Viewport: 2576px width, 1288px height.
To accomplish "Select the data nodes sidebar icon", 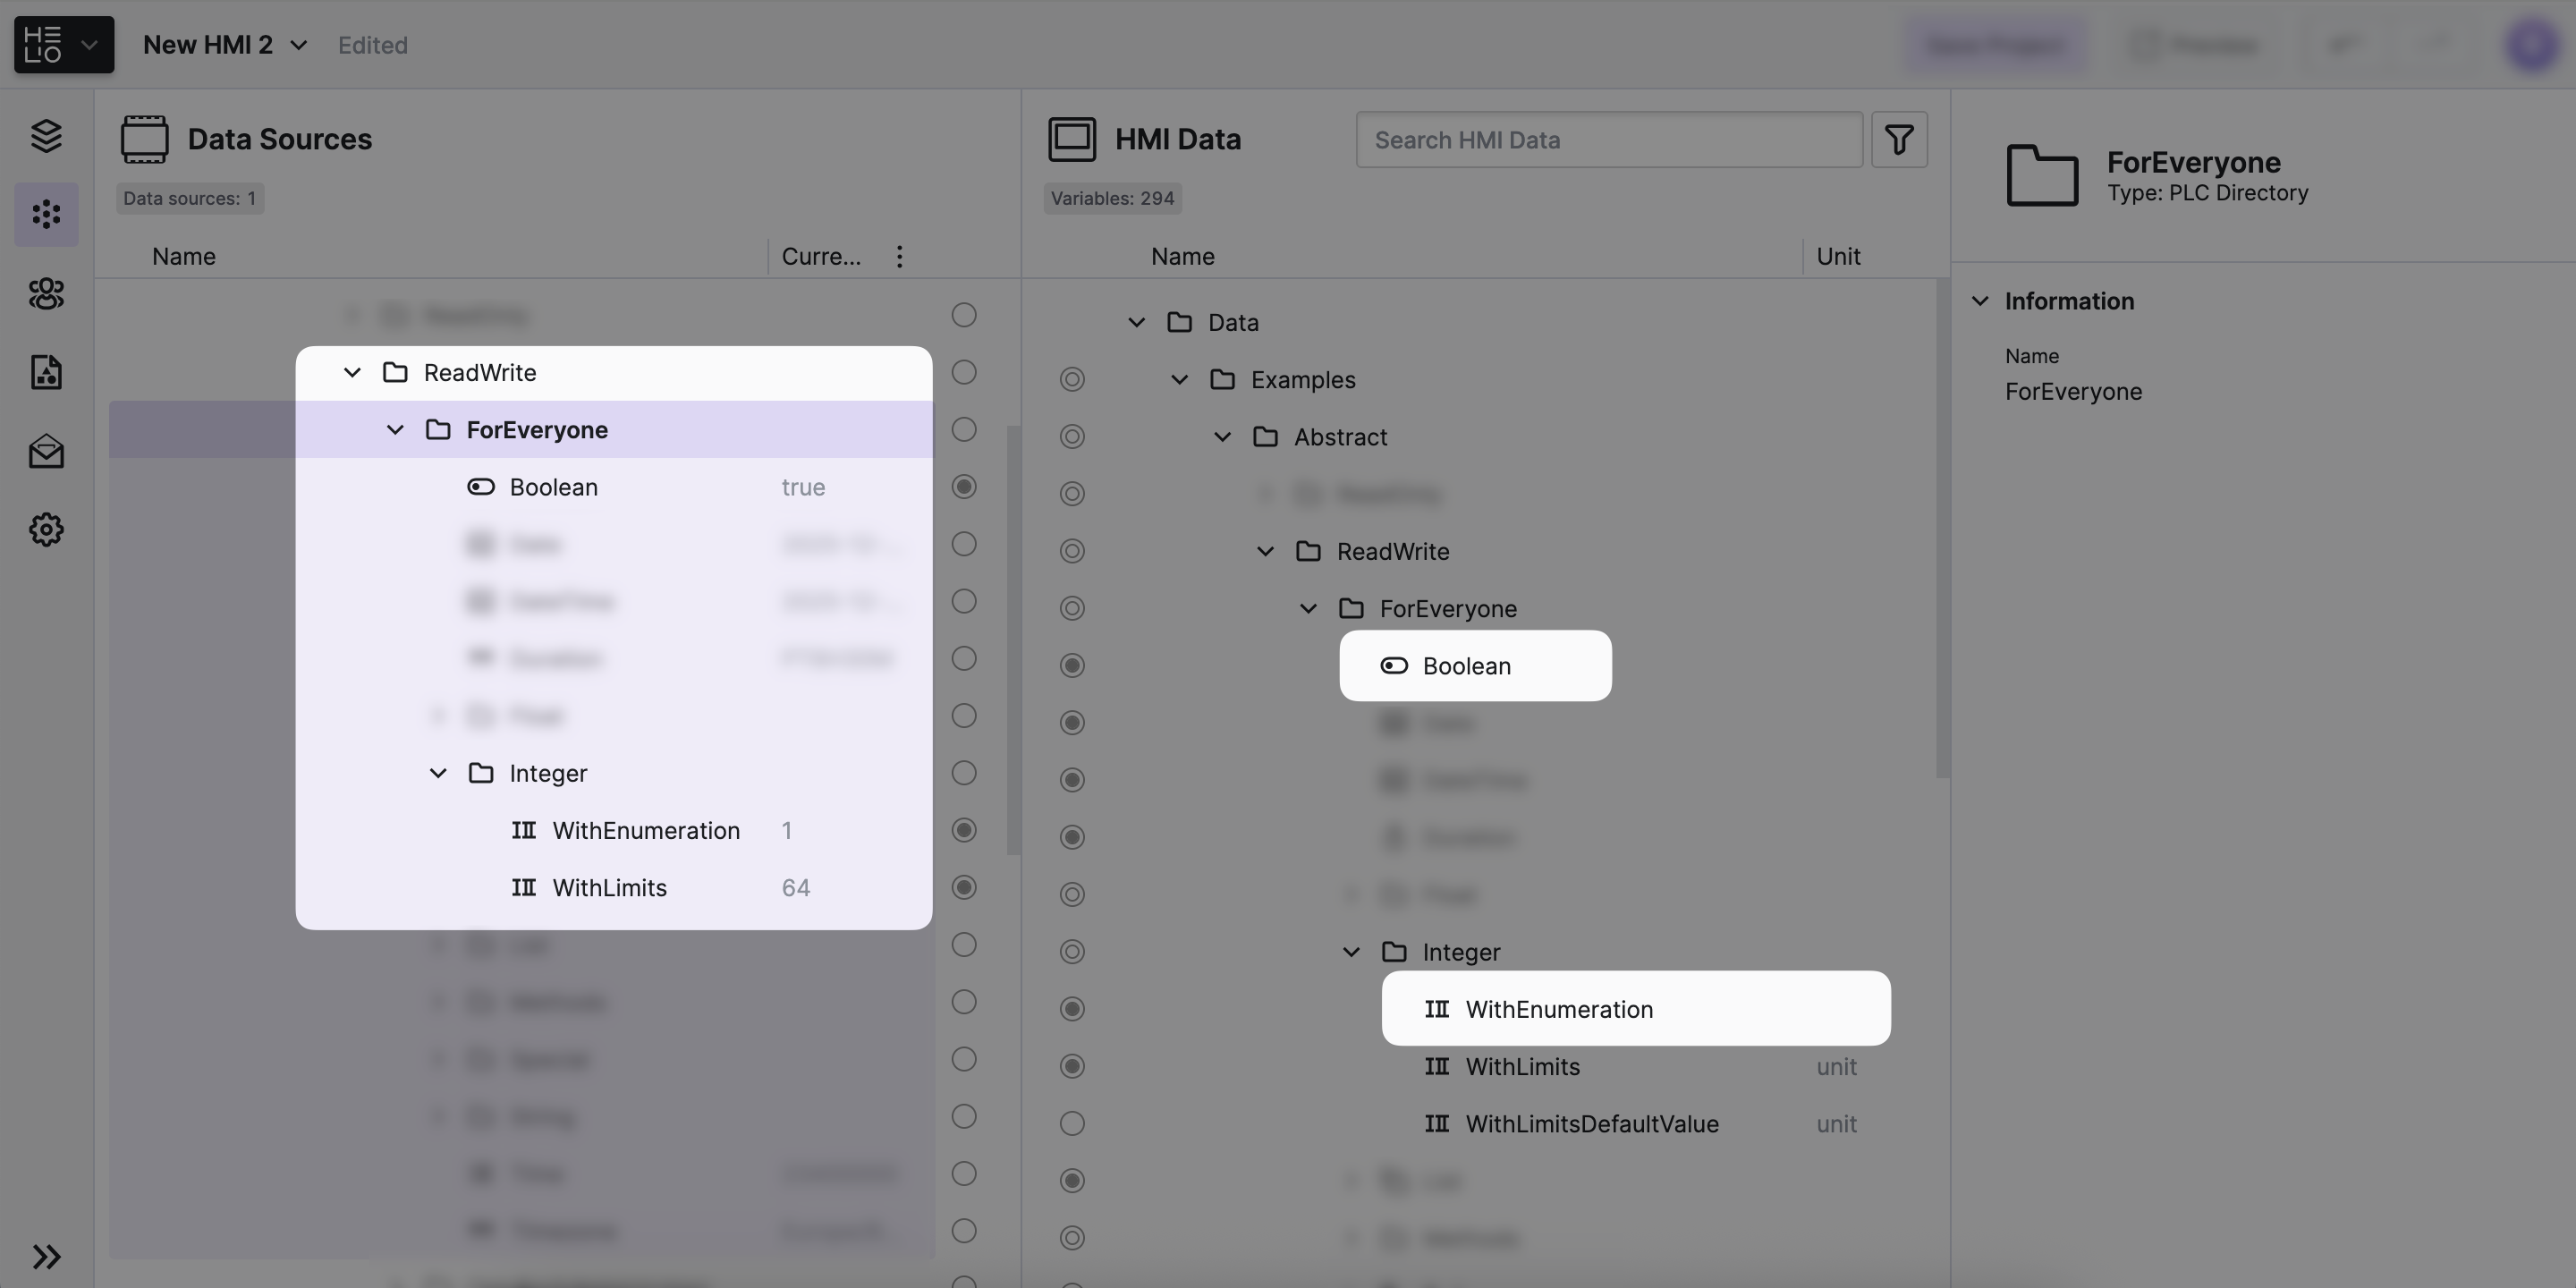I will coord(46,214).
